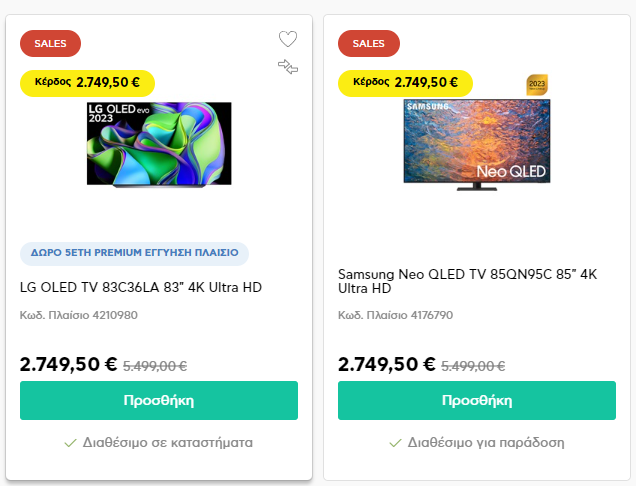Click product code Πλαίσιο 4210980

tap(79, 315)
